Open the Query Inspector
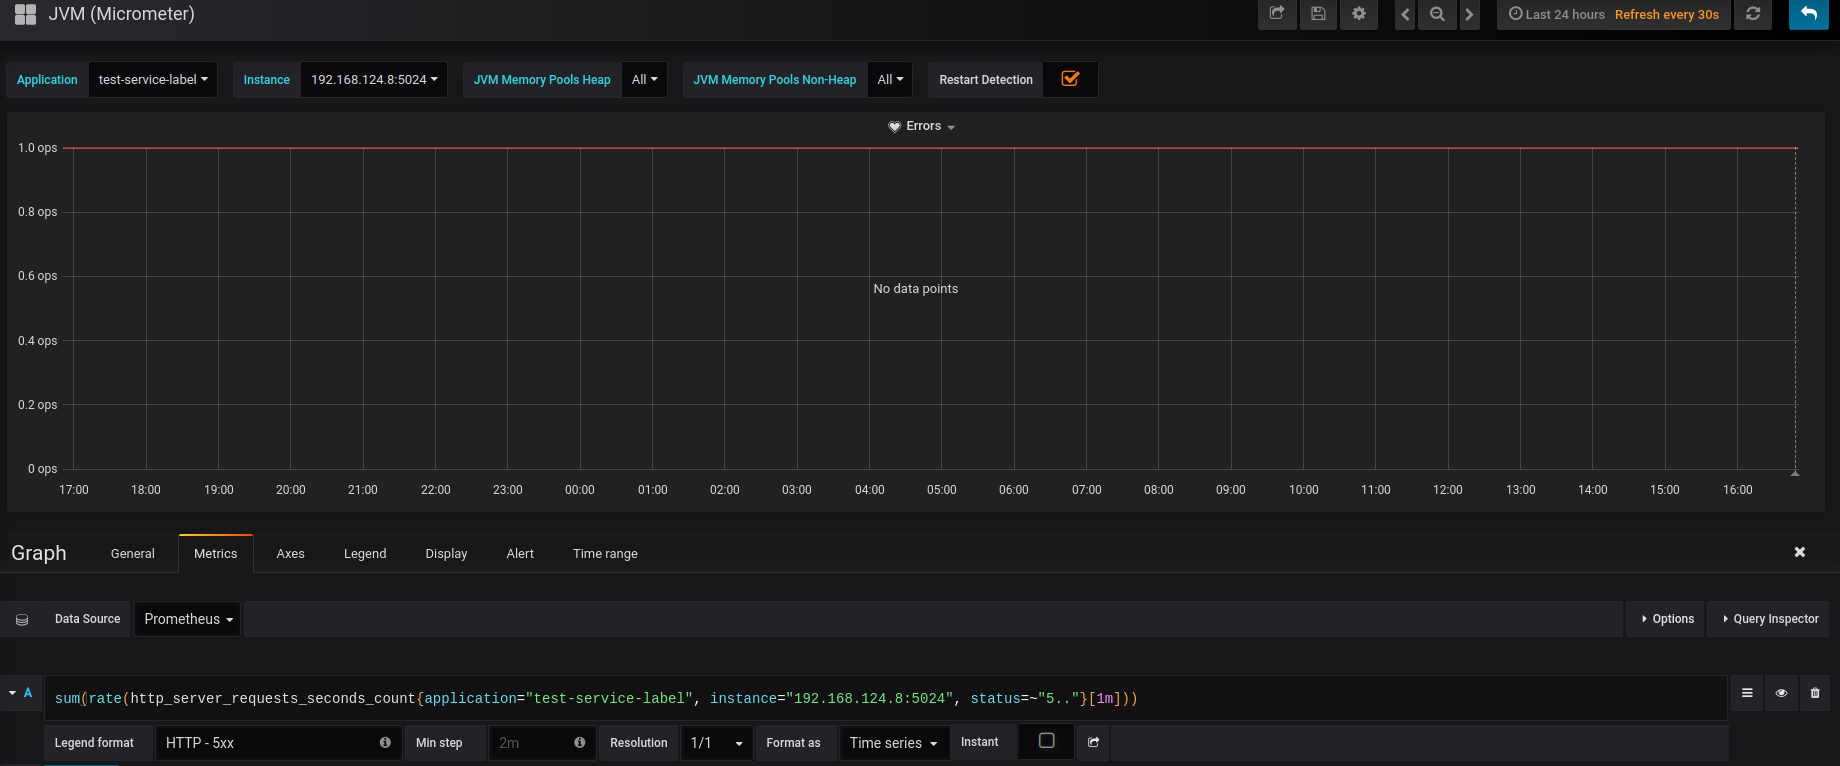 point(1770,619)
